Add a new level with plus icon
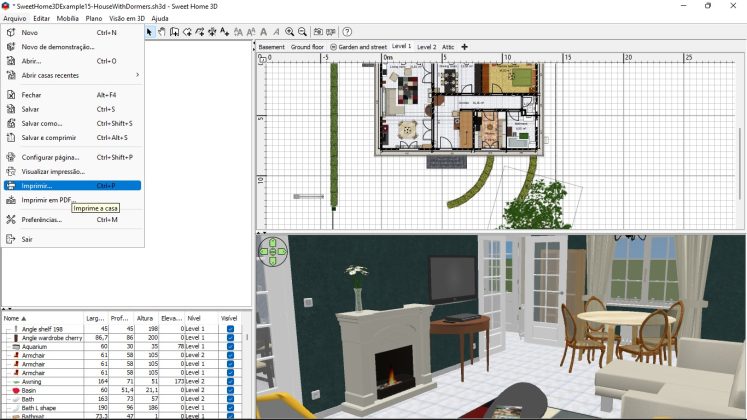Image resolution: width=747 pixels, height=420 pixels. point(464,47)
